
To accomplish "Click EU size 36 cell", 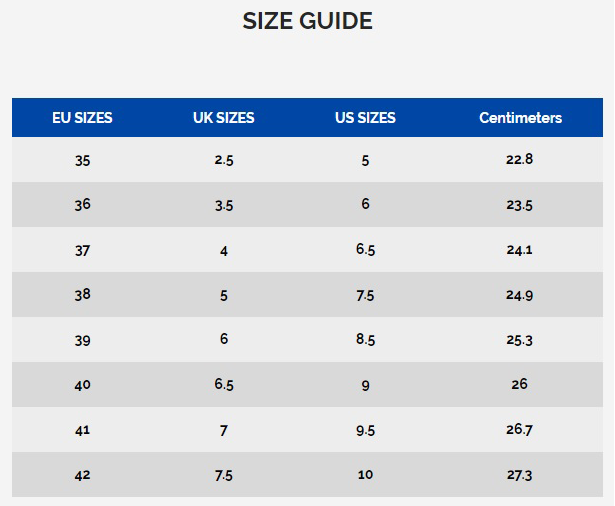I will tap(82, 204).
